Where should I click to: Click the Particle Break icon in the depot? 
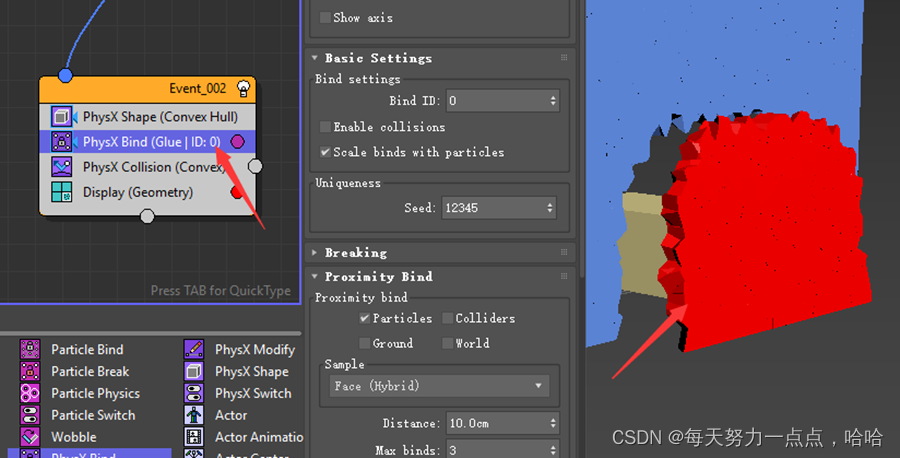[x=30, y=371]
